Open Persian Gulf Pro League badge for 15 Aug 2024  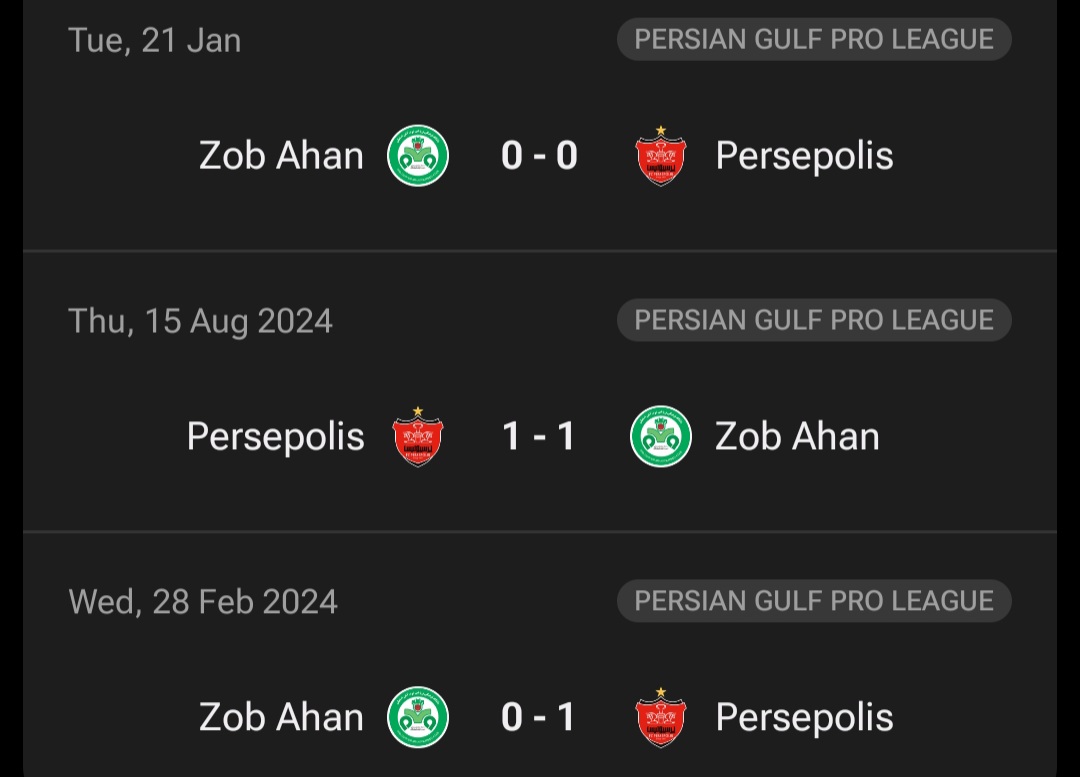tap(814, 320)
